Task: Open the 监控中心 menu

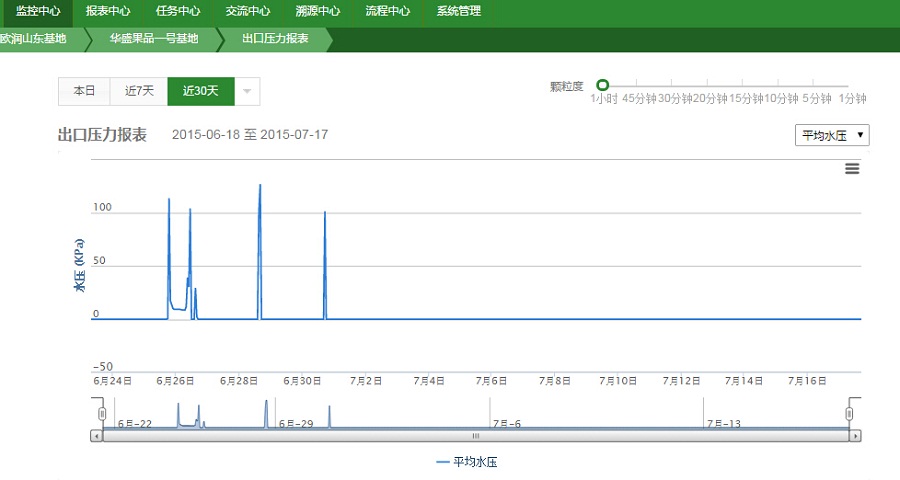Action: click(x=38, y=12)
